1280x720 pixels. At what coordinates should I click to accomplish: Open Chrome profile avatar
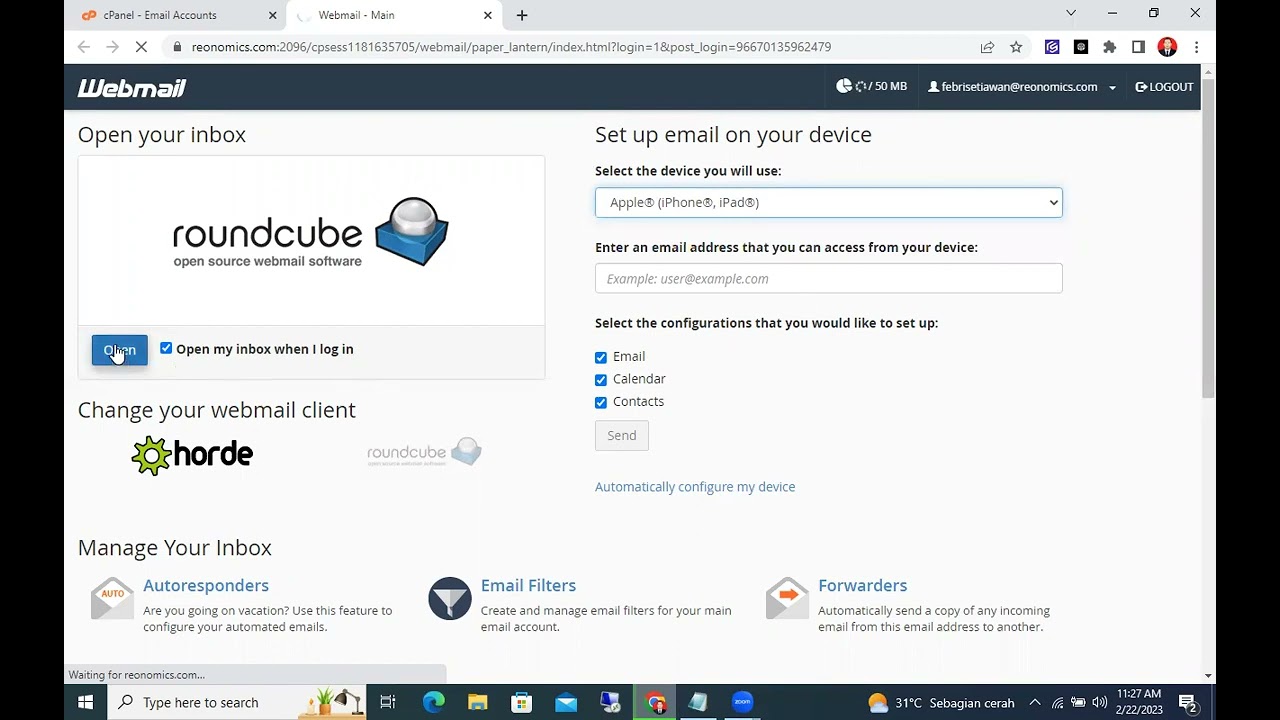pos(1167,47)
